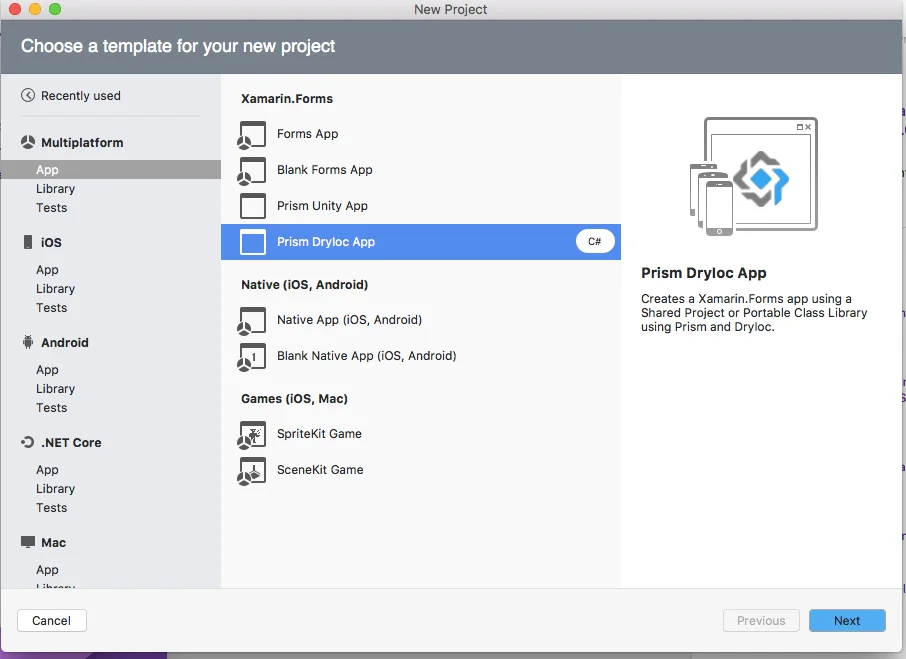Select App under Multiplatform
The height and width of the screenshot is (659, 906).
point(110,170)
